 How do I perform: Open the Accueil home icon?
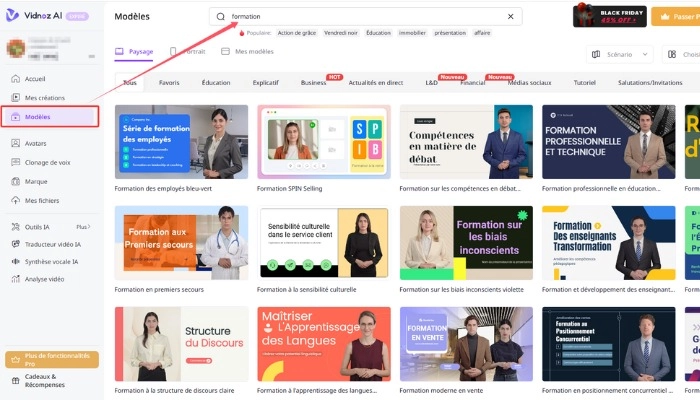coord(16,79)
